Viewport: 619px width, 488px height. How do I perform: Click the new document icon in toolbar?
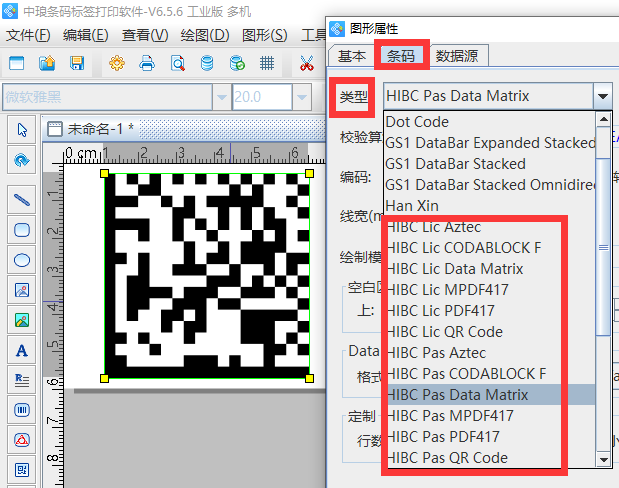(x=17, y=63)
